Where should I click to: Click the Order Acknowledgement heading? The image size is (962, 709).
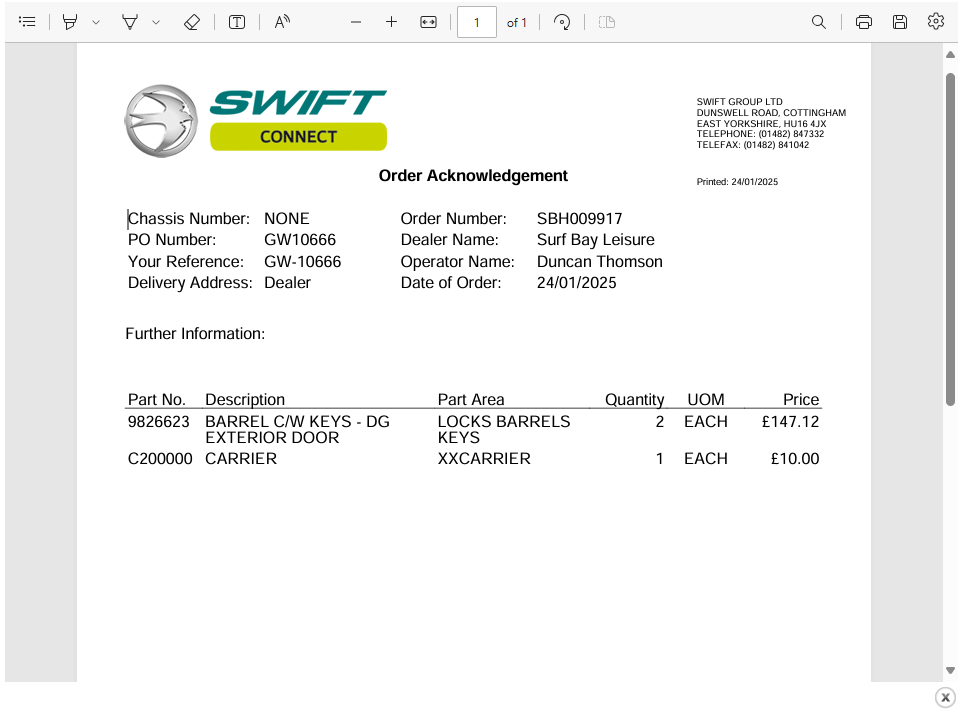pos(473,176)
